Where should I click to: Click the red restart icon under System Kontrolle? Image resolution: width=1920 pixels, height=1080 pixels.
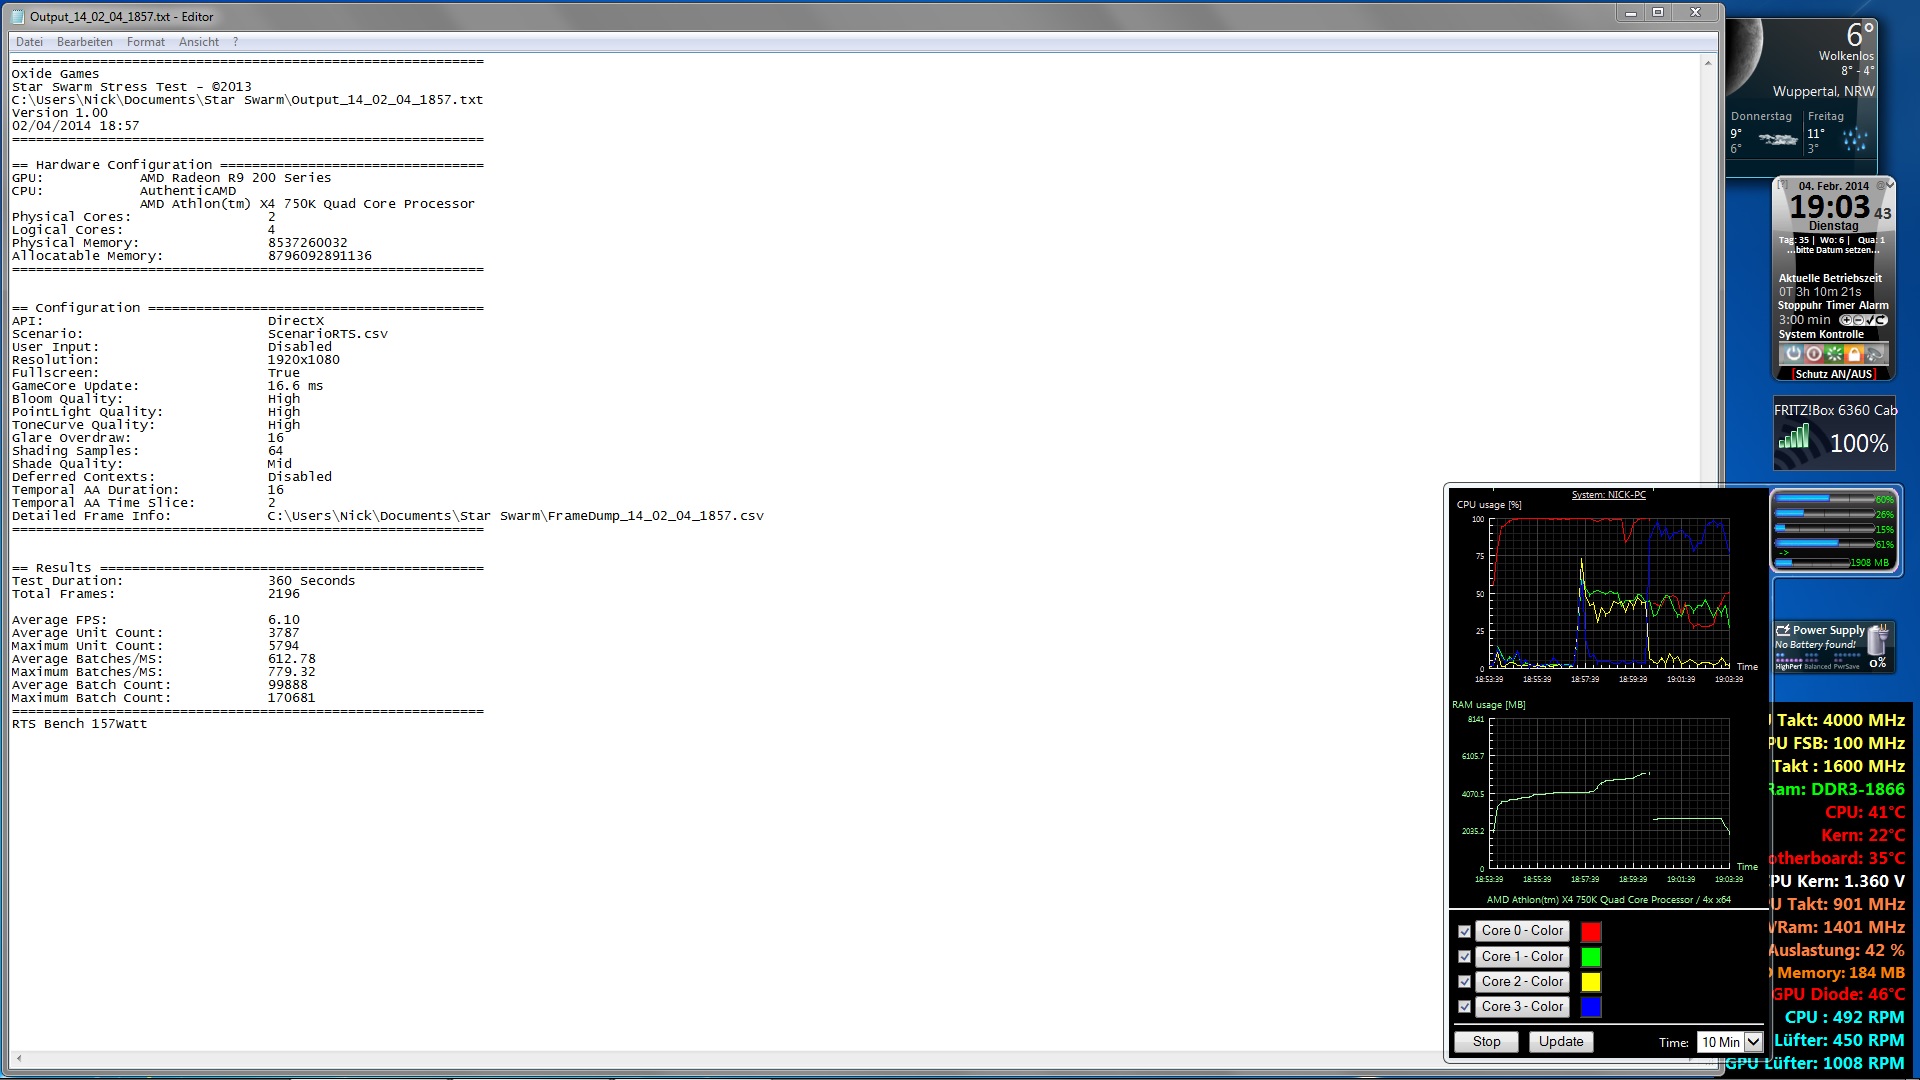point(1814,353)
